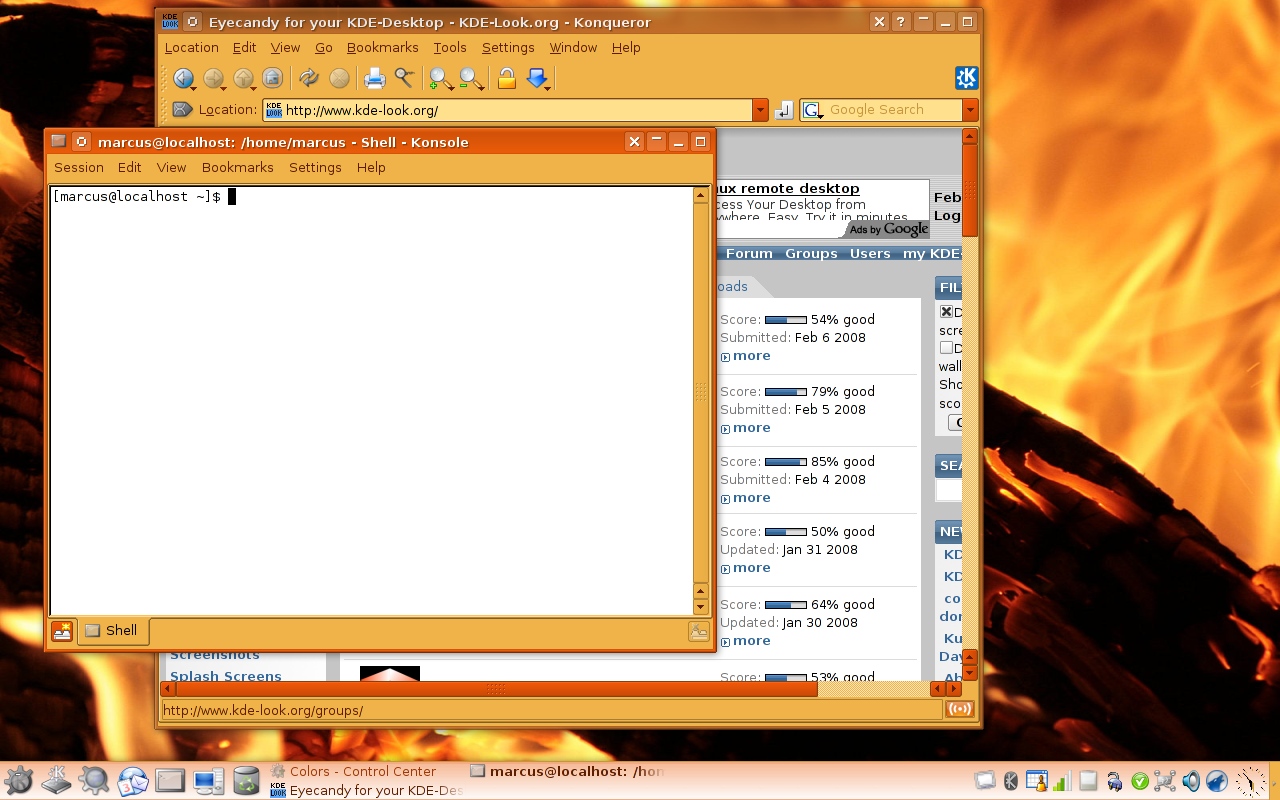Screen dimensions: 1280x800
Task: Open the Groups link on KDE-Look
Action: 811,254
